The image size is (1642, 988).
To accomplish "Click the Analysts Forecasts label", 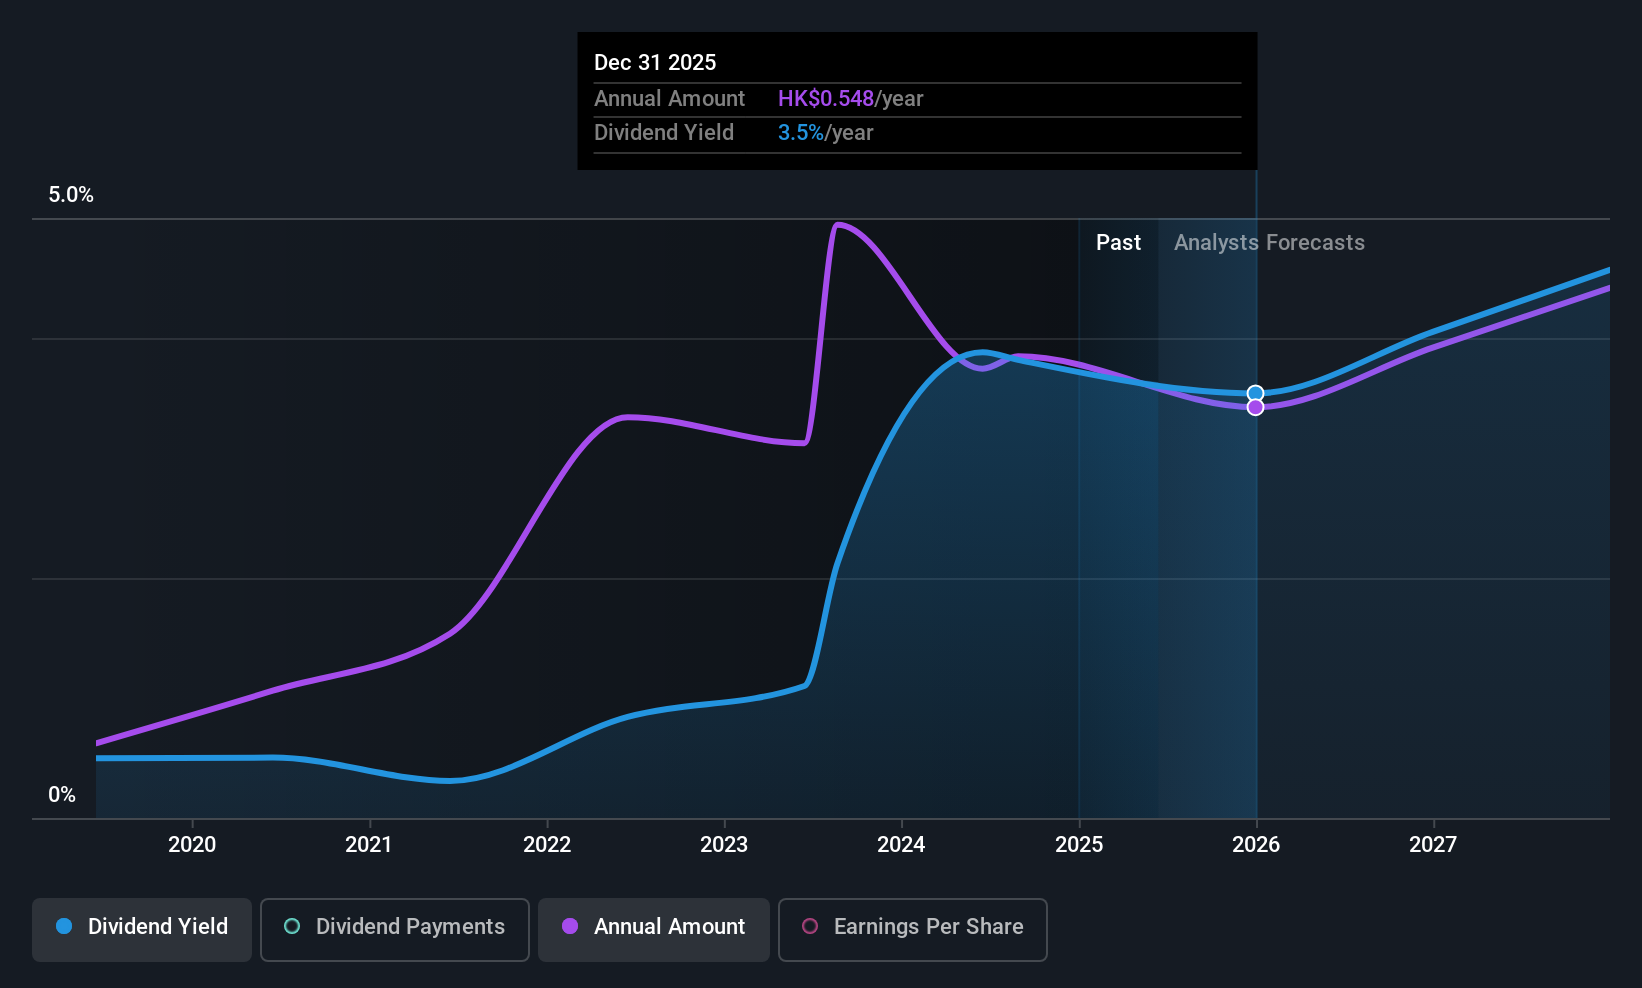I will tap(1269, 242).
